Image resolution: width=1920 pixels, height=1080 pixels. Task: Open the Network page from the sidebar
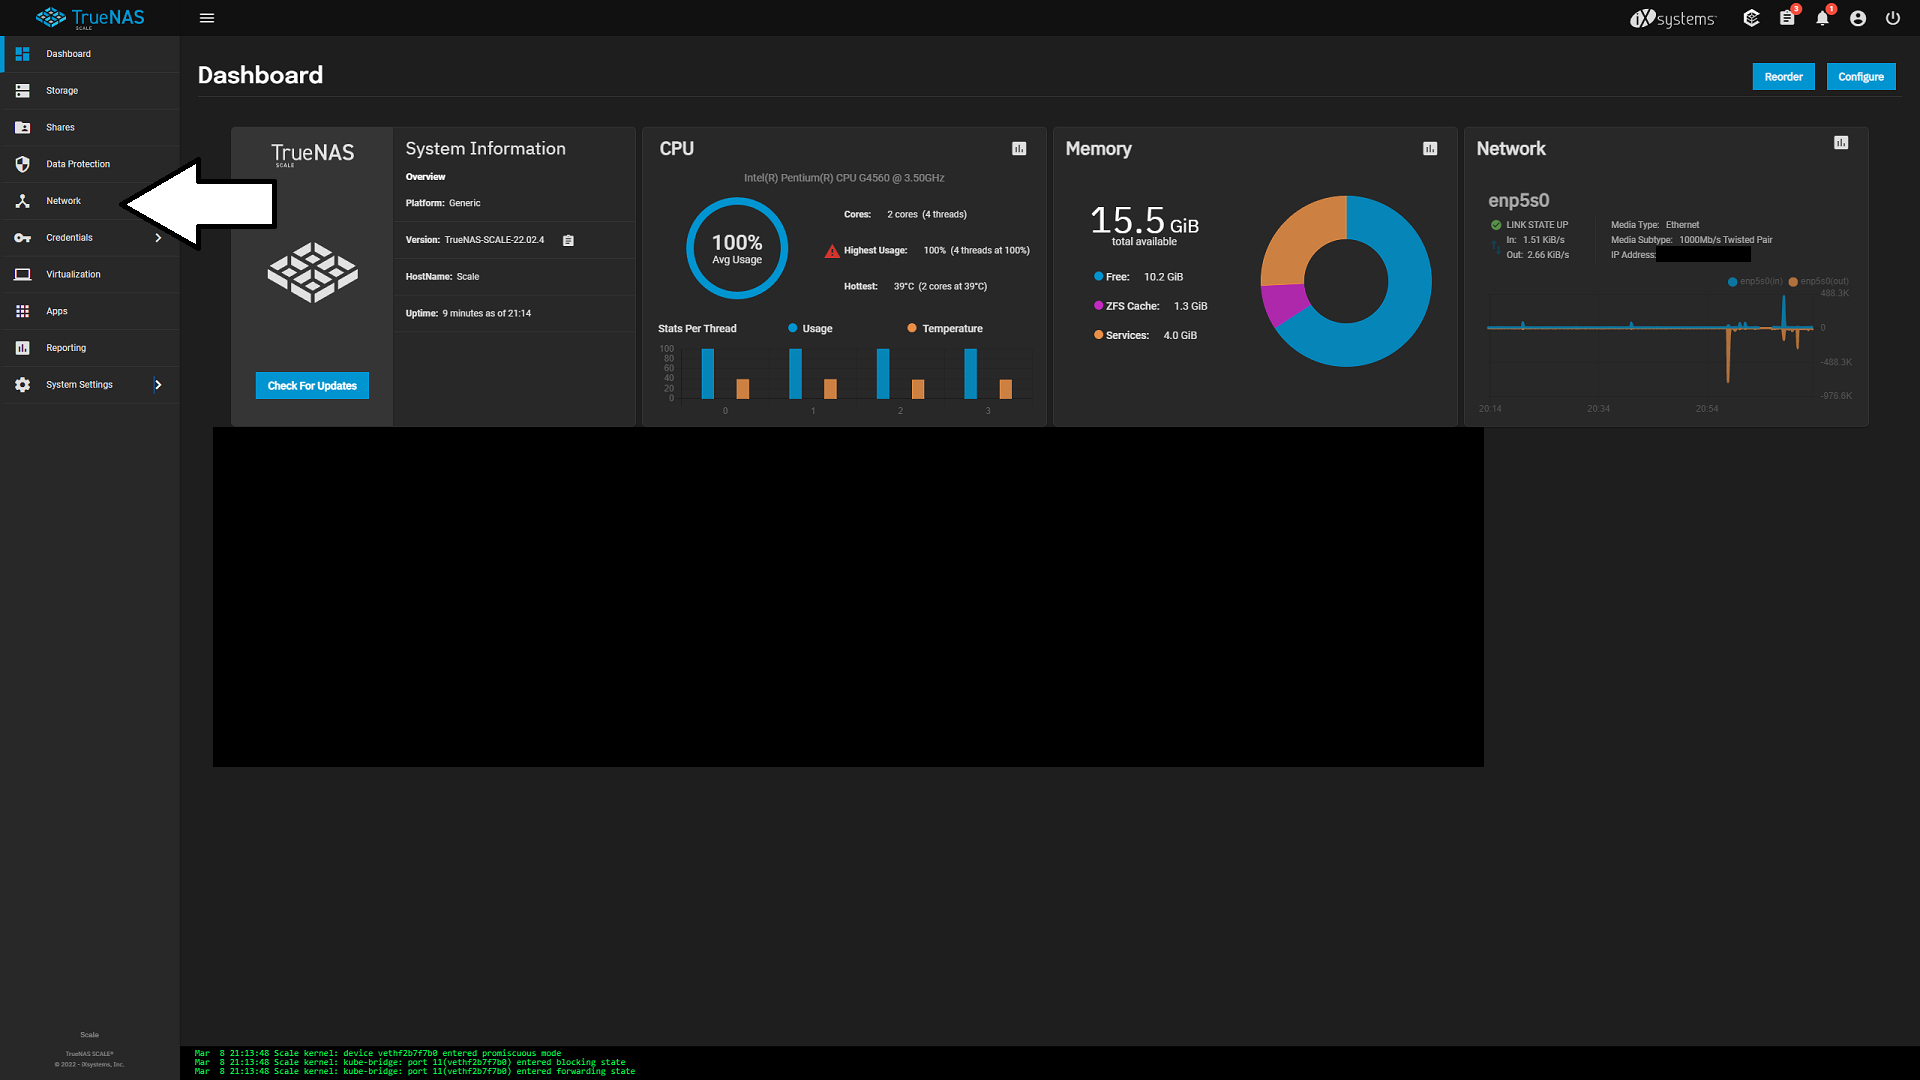click(x=90, y=201)
